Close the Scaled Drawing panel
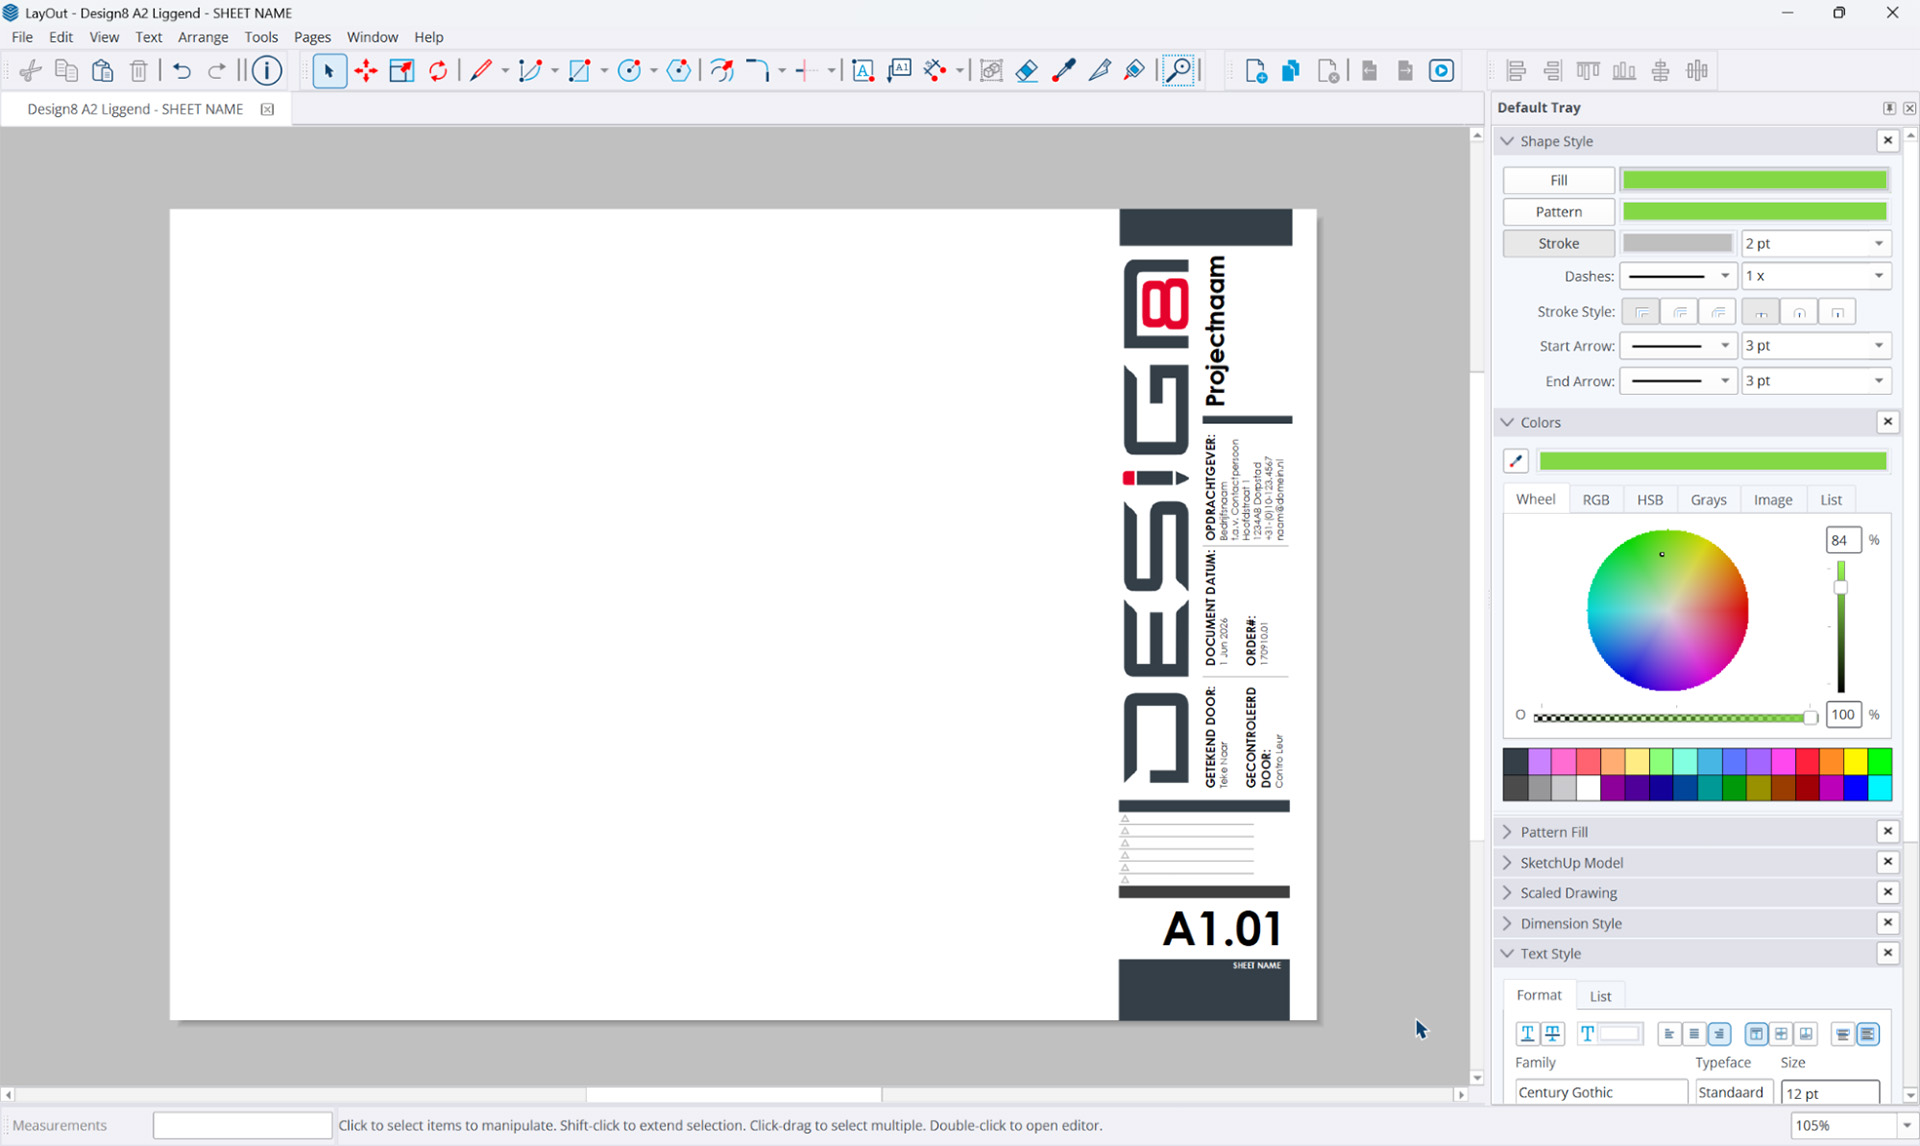The height and width of the screenshot is (1146, 1920). (1888, 892)
